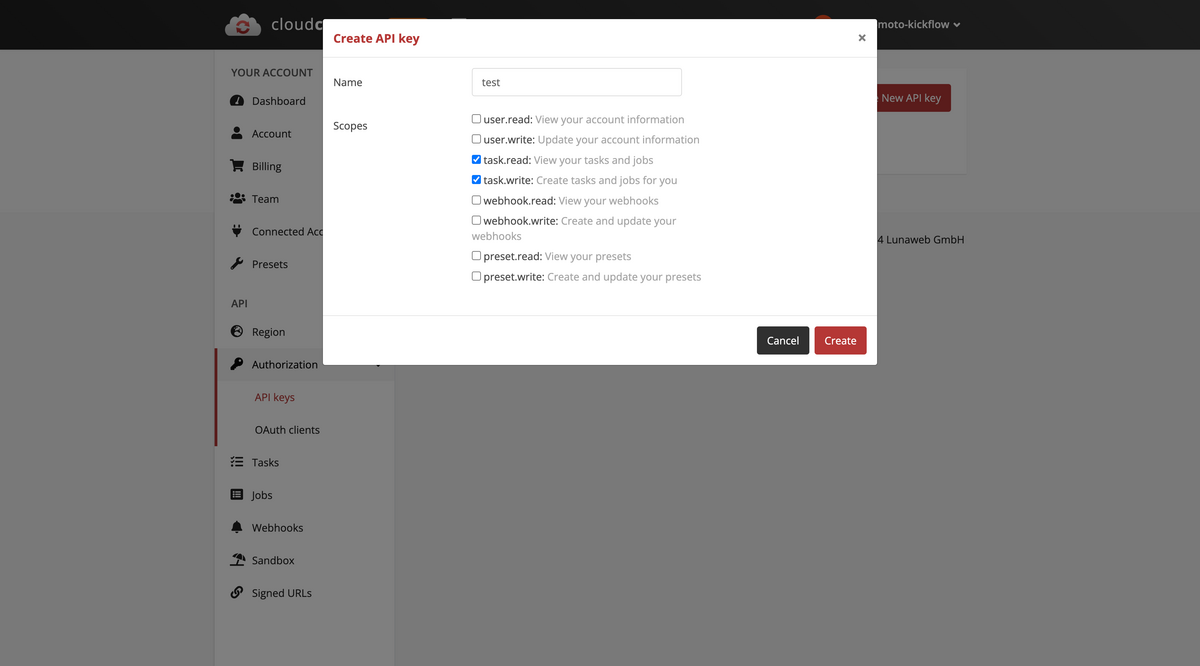Open the moto-kickflow account dropdown
The image size is (1200, 666).
point(917,24)
